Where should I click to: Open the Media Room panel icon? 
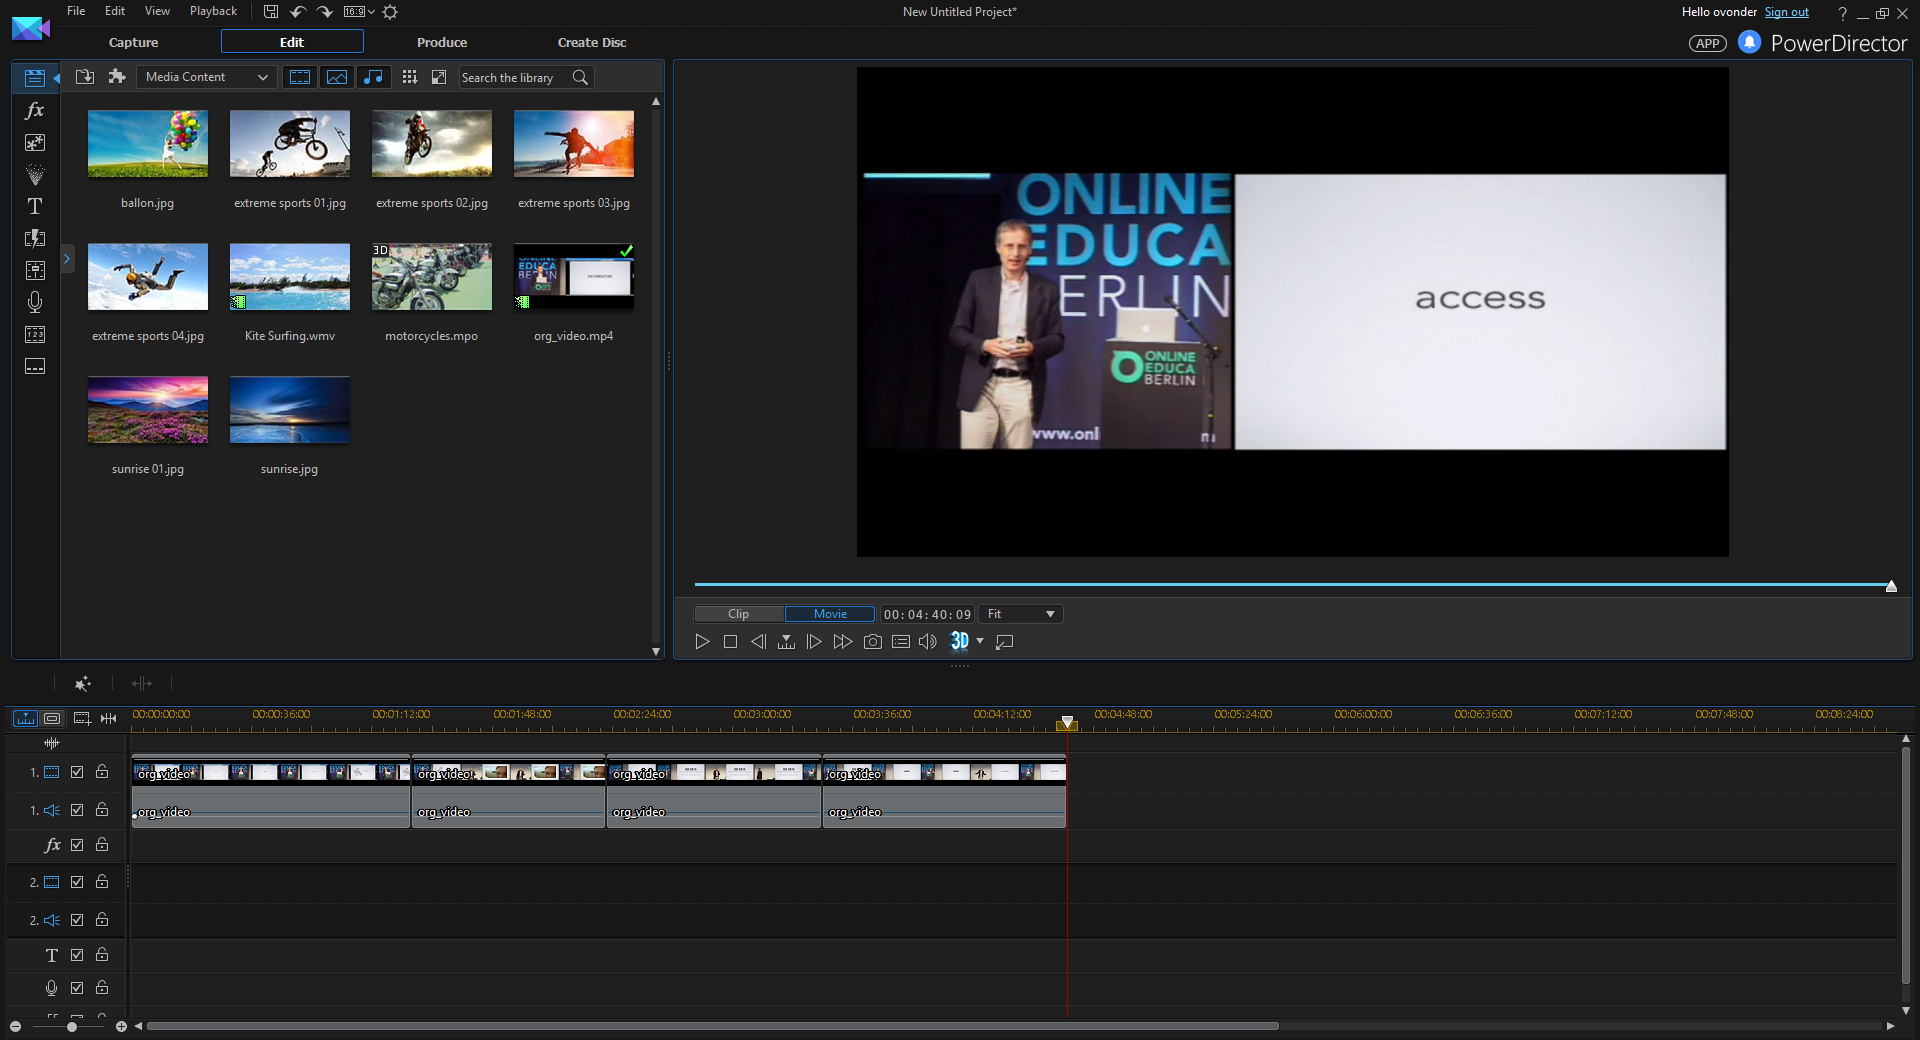(34, 78)
